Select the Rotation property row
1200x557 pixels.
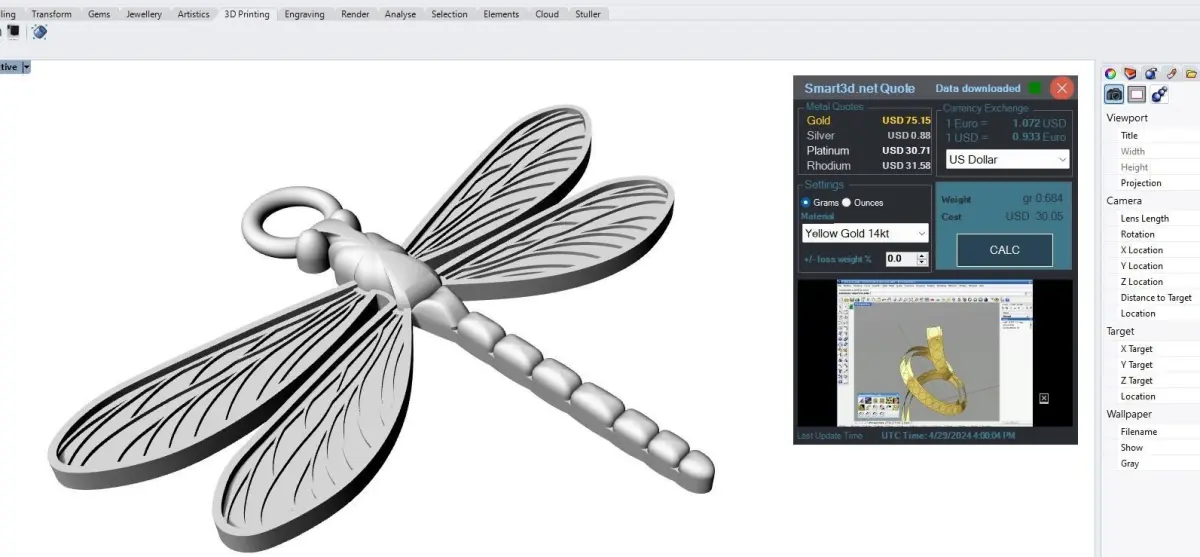pos(1151,234)
